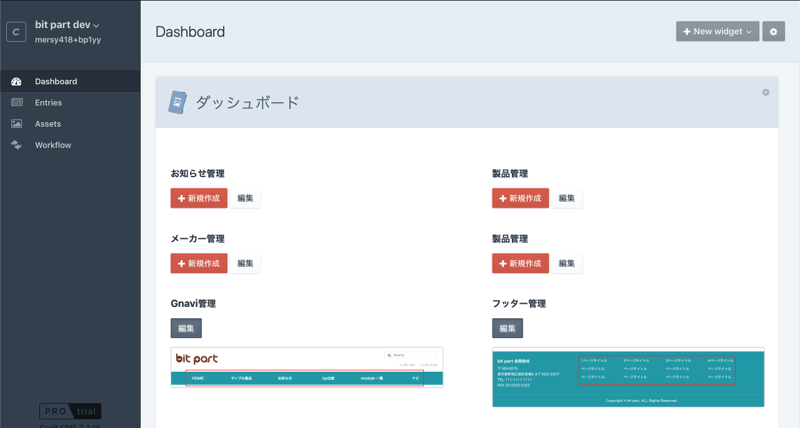Expand the New widget dropdown
The width and height of the screenshot is (800, 428).
tap(717, 32)
